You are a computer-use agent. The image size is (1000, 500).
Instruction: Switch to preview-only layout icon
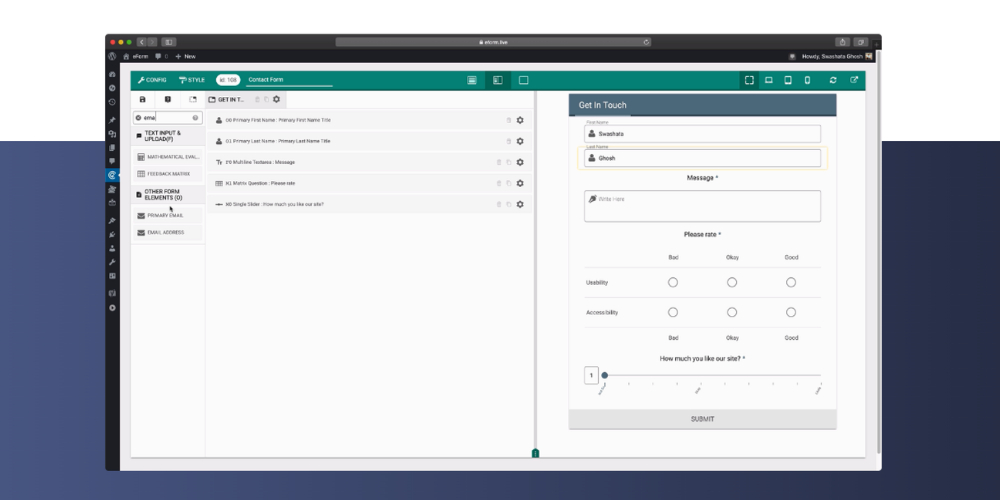[524, 80]
